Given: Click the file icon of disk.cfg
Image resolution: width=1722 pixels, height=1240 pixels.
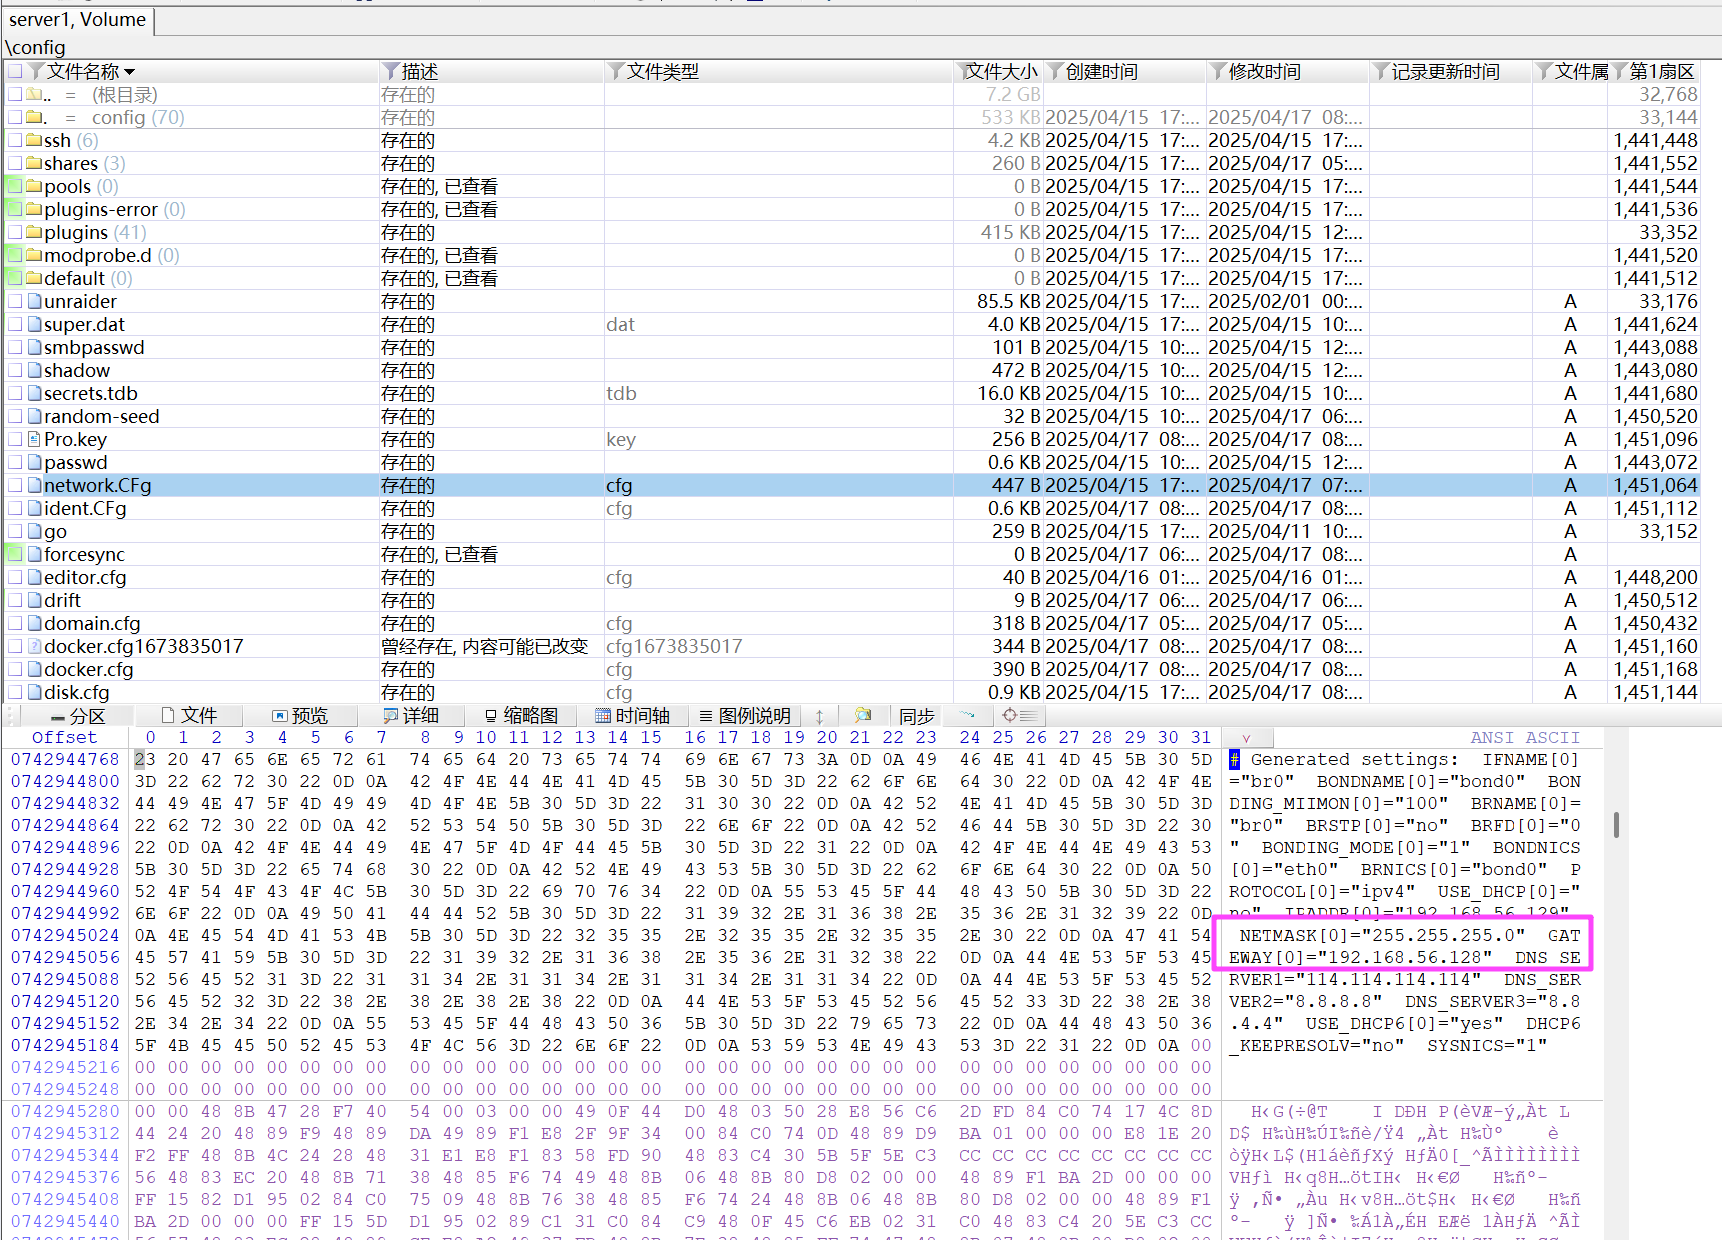Looking at the screenshot, I should pos(35,692).
